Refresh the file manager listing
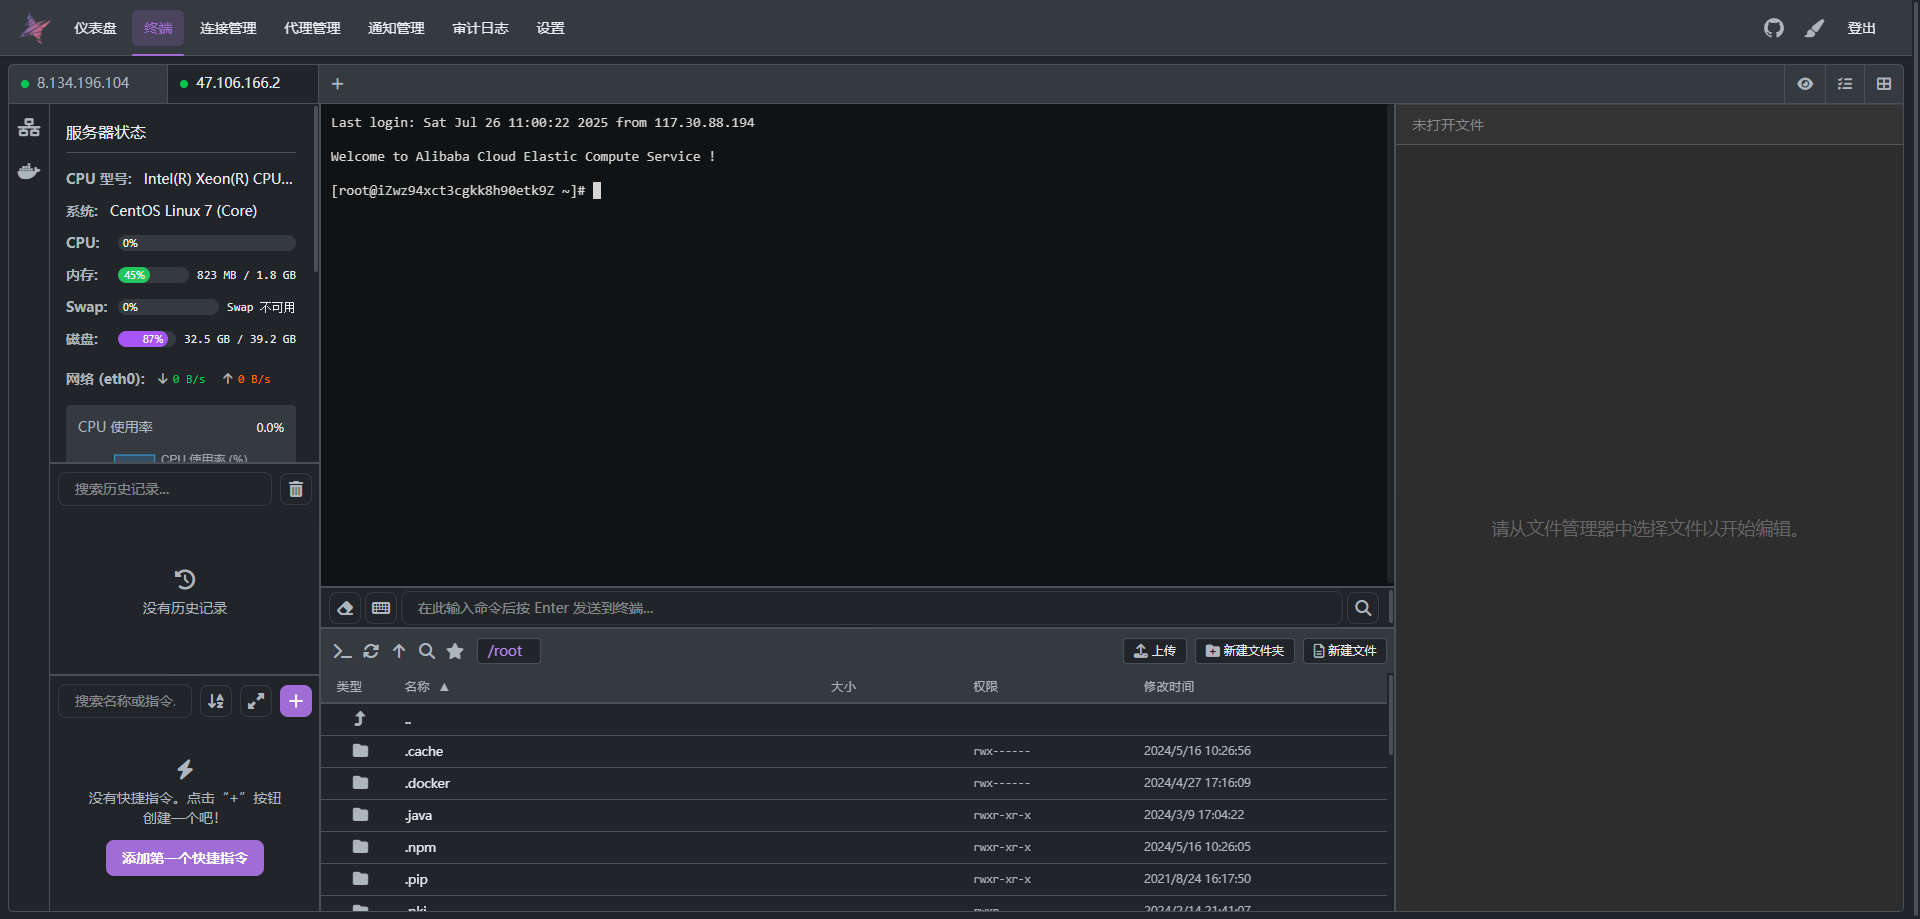The height and width of the screenshot is (919, 1920). pyautogui.click(x=371, y=651)
